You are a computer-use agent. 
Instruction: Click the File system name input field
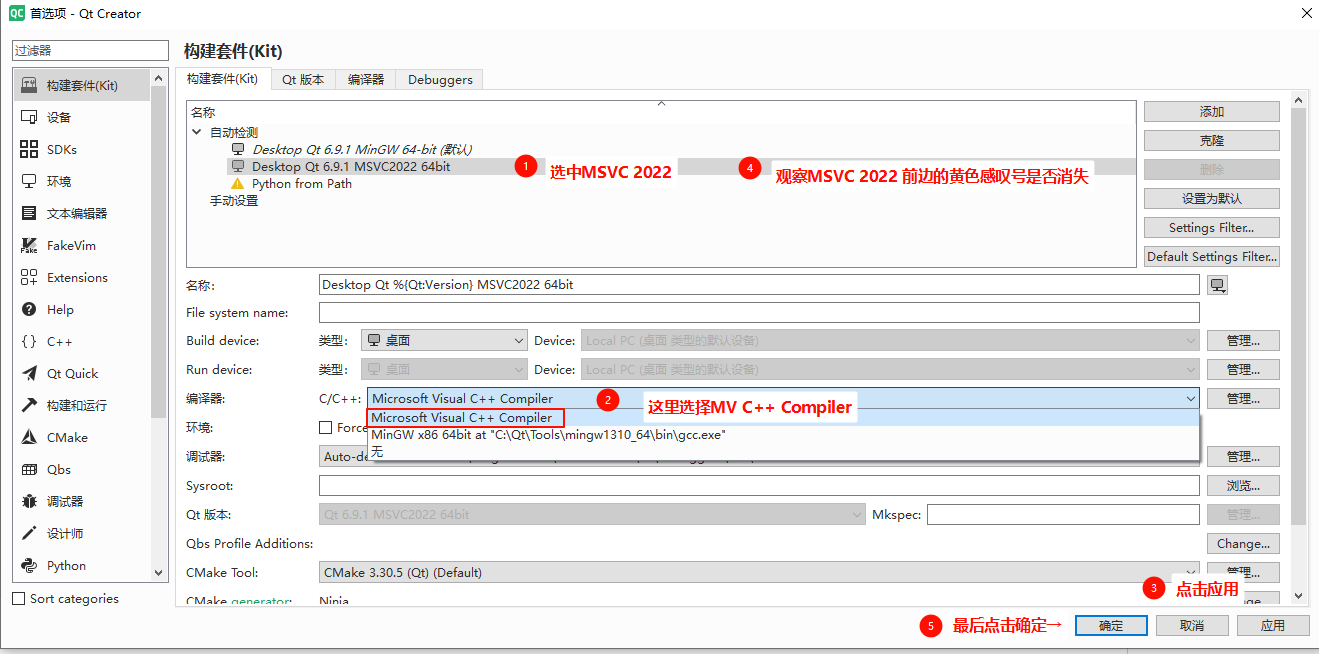tap(759, 313)
